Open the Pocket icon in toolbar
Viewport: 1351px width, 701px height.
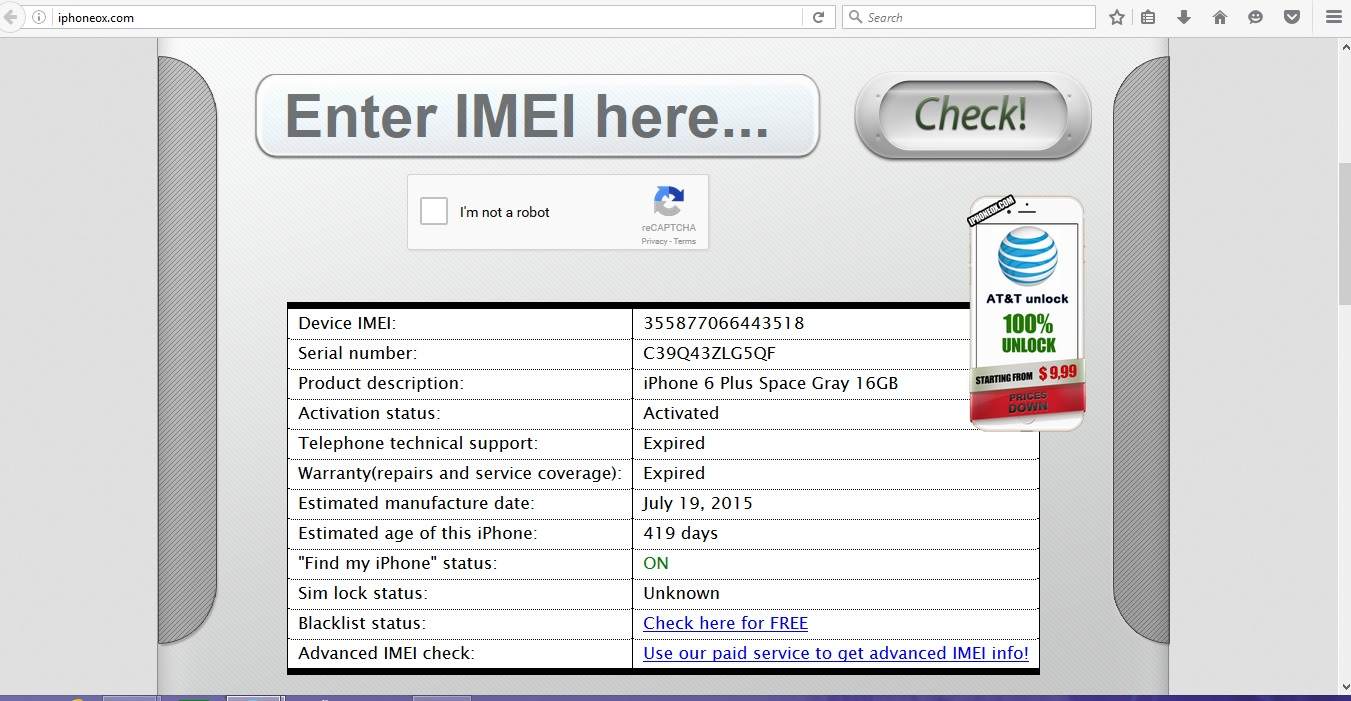1292,17
